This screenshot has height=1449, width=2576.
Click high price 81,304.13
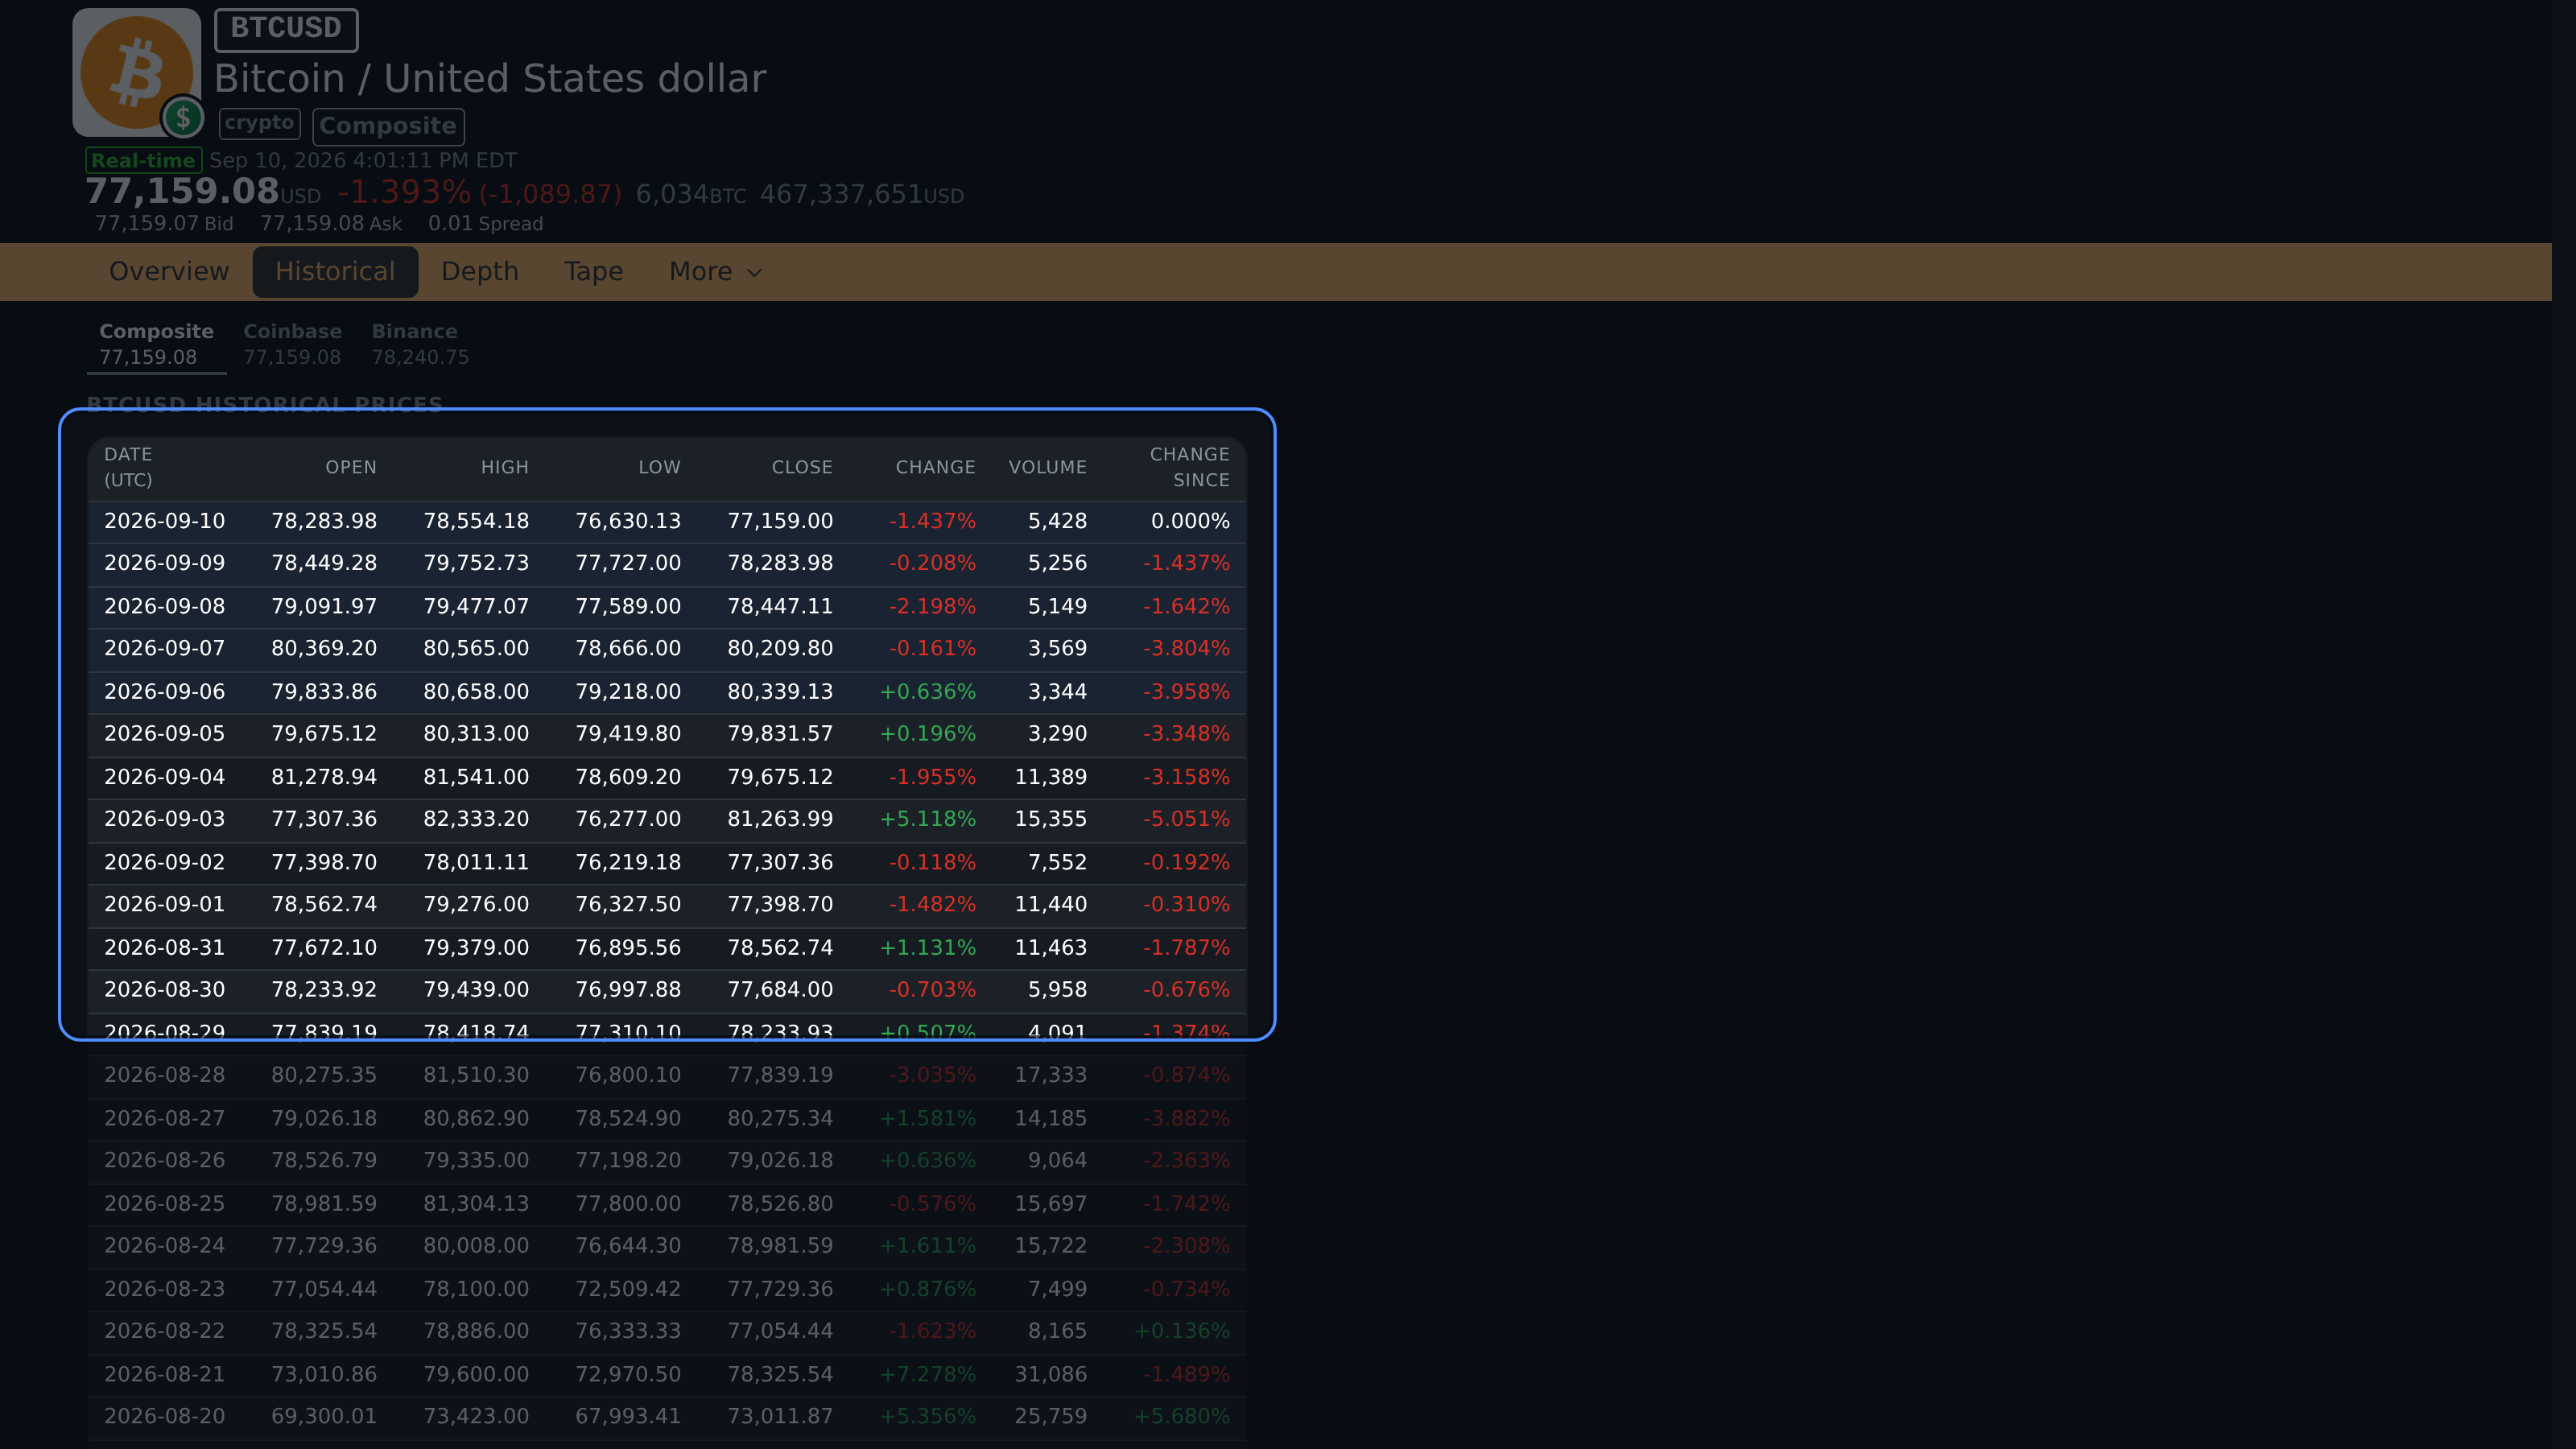point(476,1204)
